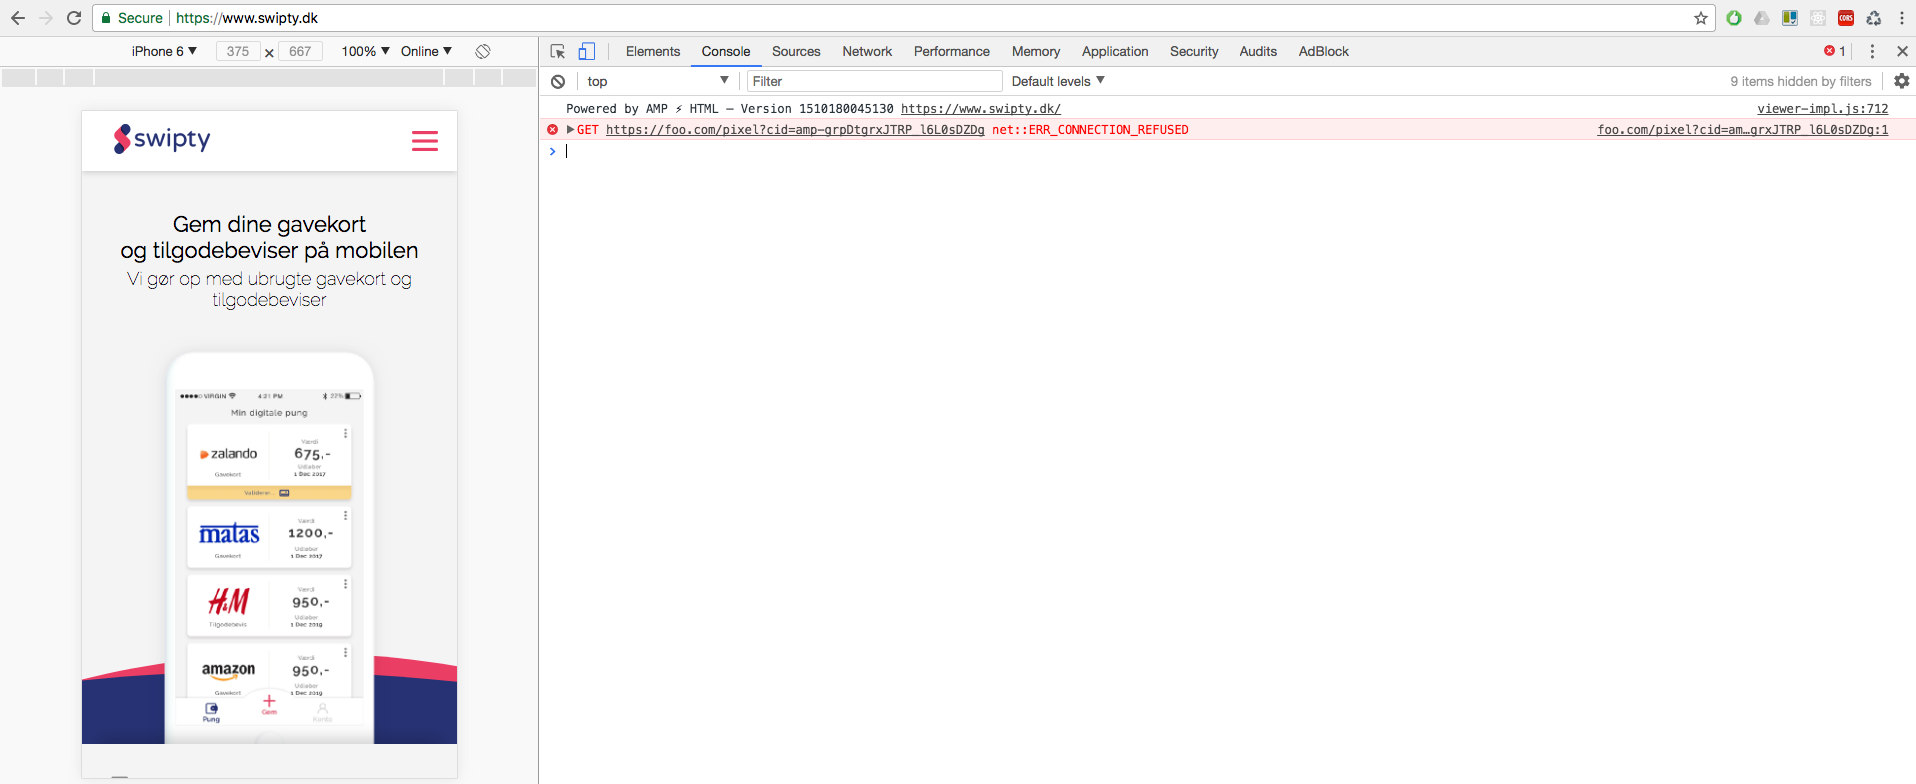Click the foo.com/pixel failed request URL
Viewport: 1916px width, 784px height.
point(795,130)
